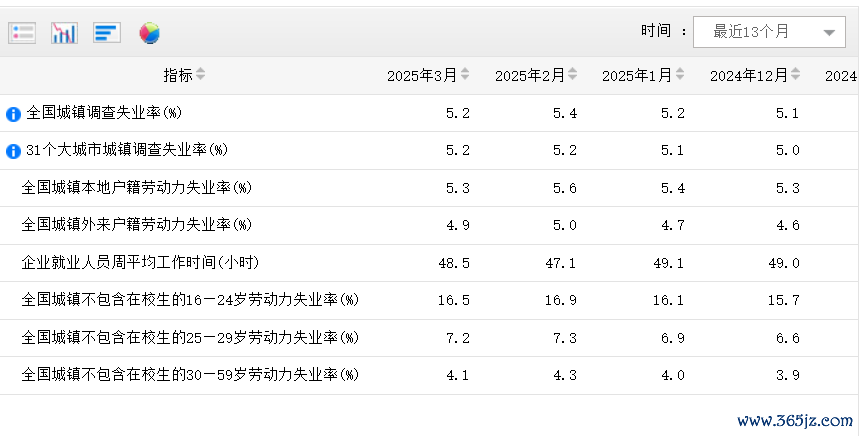
Task: Open the bar chart view icon
Action: coord(64,33)
